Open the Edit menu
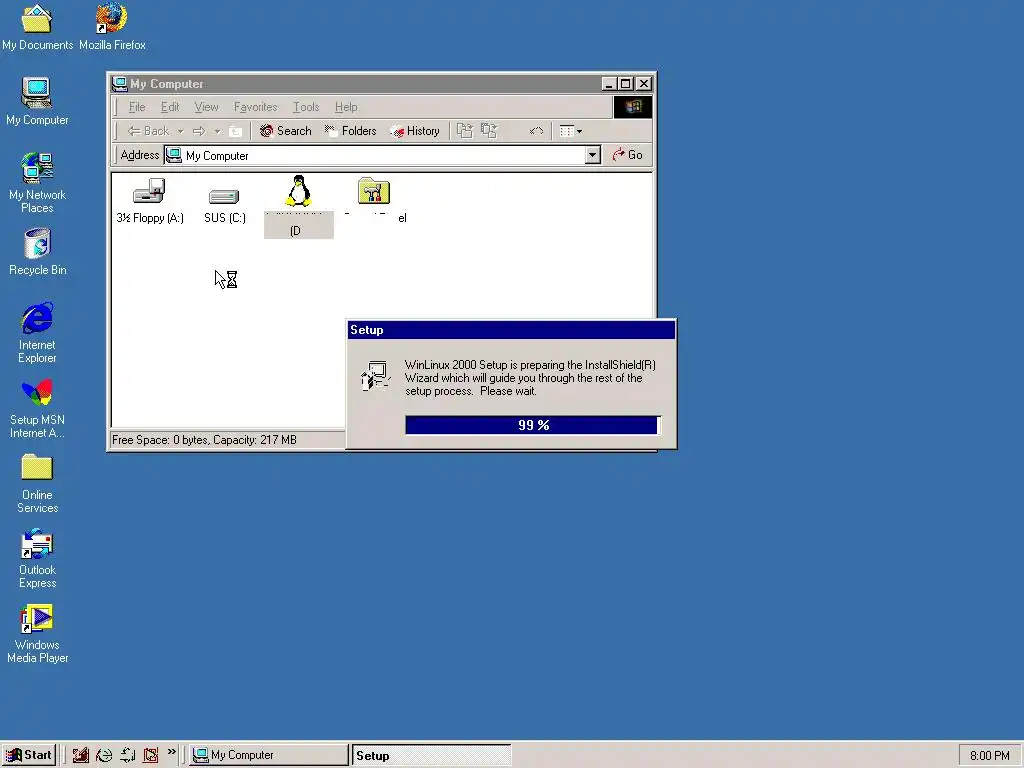1024x768 pixels. point(170,107)
